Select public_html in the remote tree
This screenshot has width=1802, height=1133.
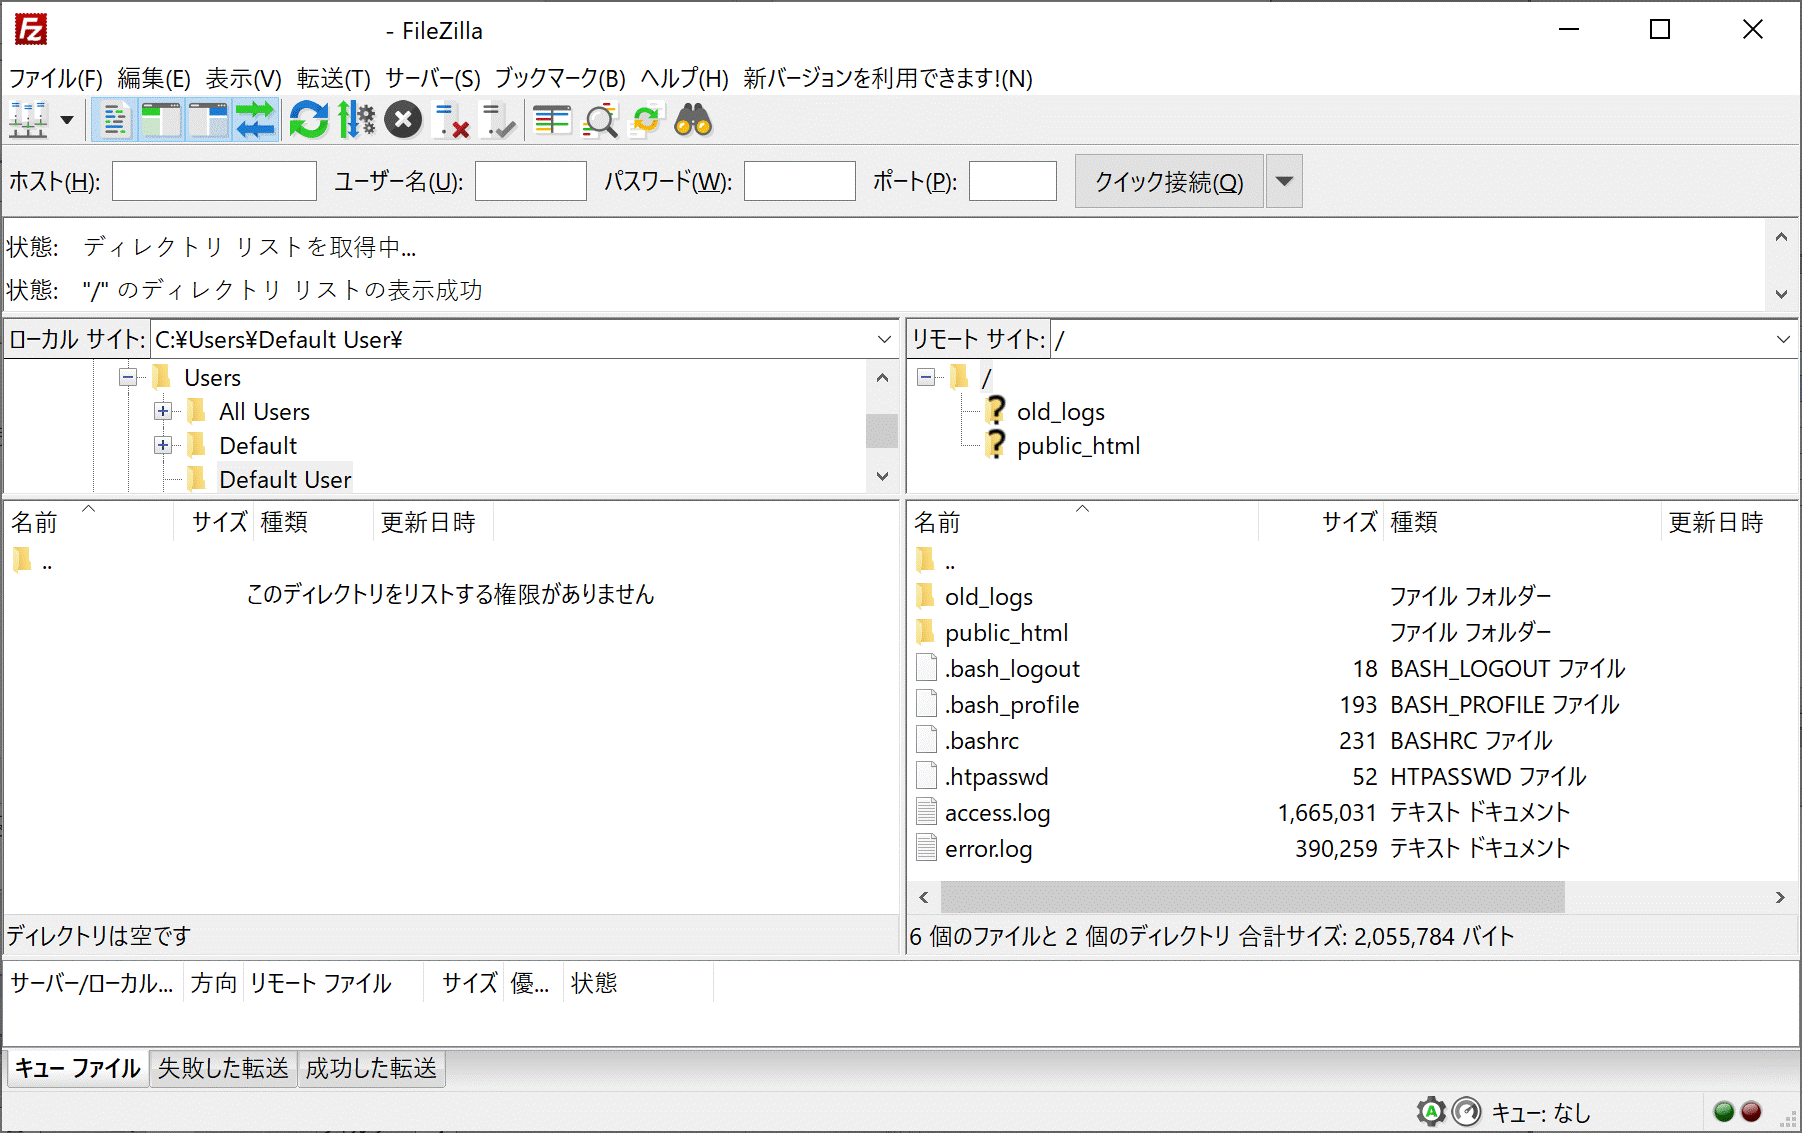coord(1078,446)
